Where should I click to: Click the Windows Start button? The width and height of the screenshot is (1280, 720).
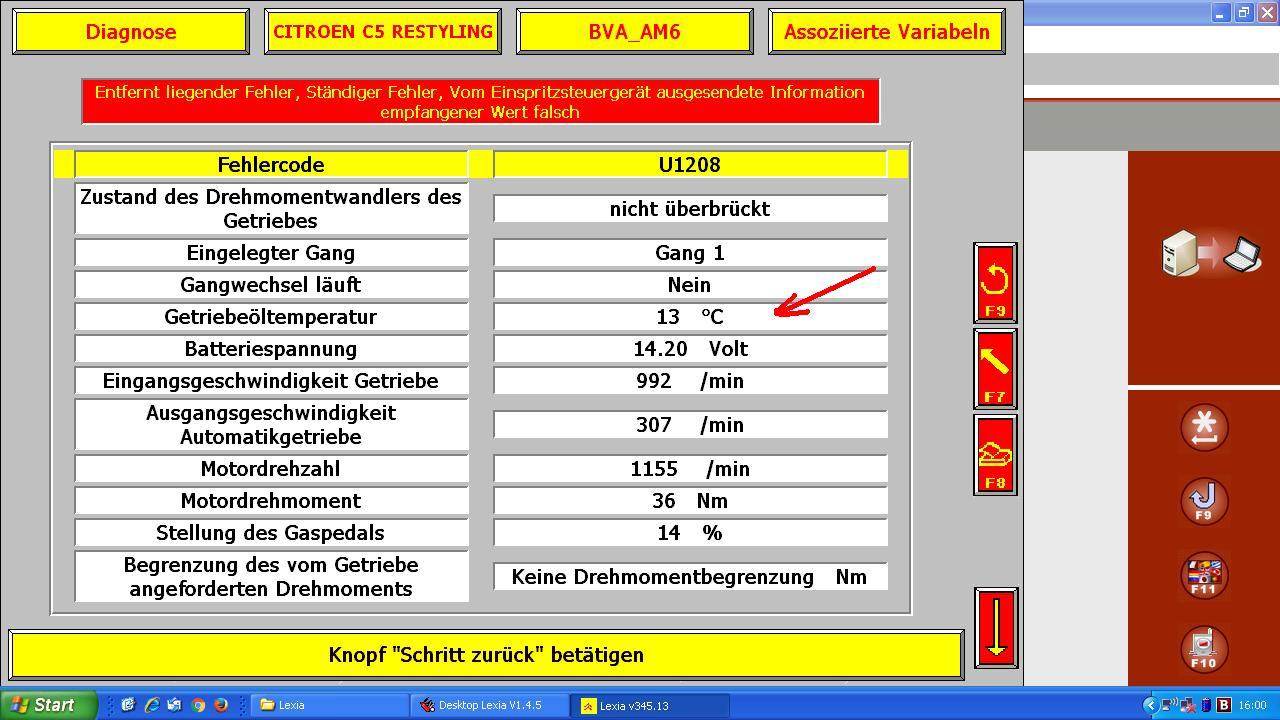[x=48, y=705]
